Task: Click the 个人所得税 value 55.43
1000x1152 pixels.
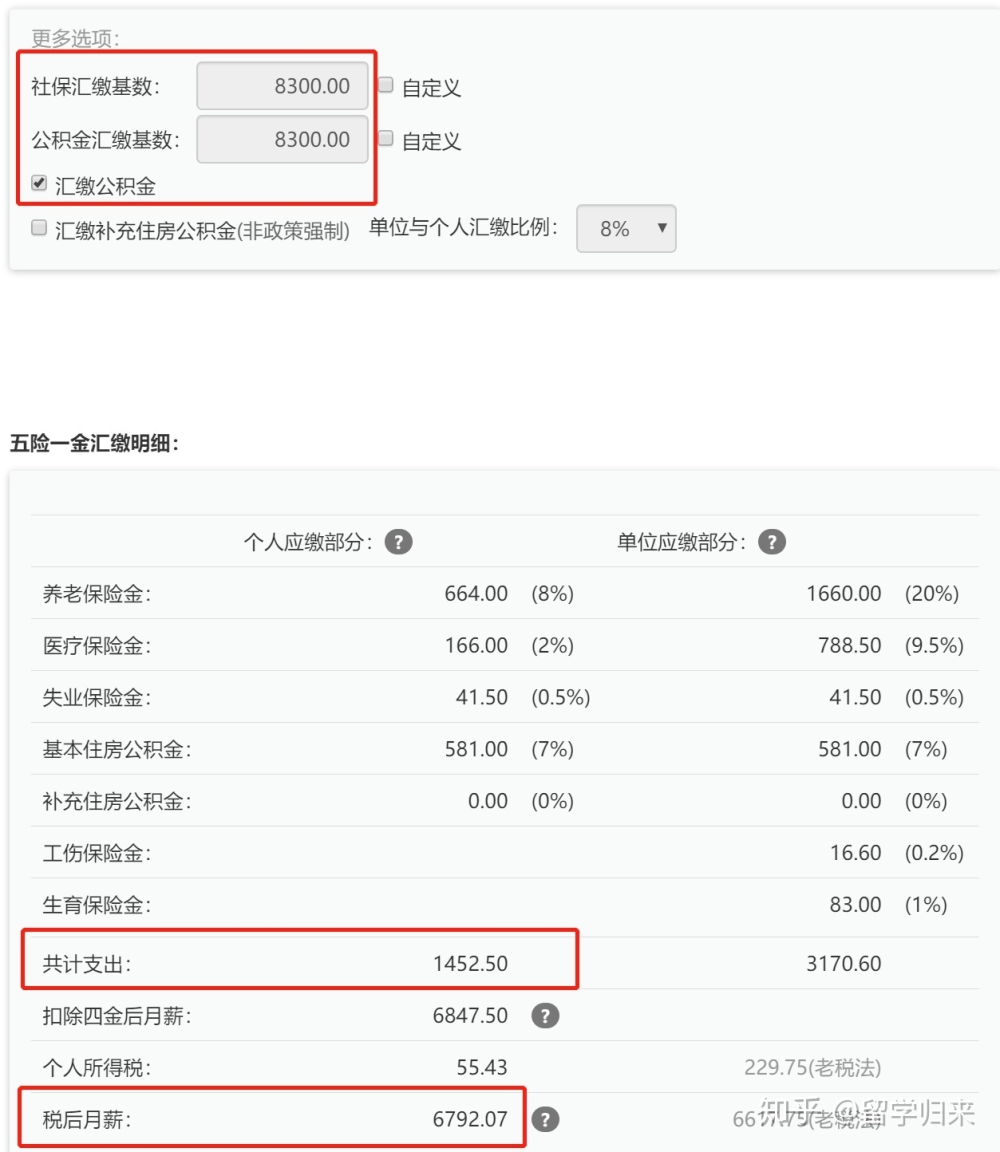Action: (x=482, y=1067)
